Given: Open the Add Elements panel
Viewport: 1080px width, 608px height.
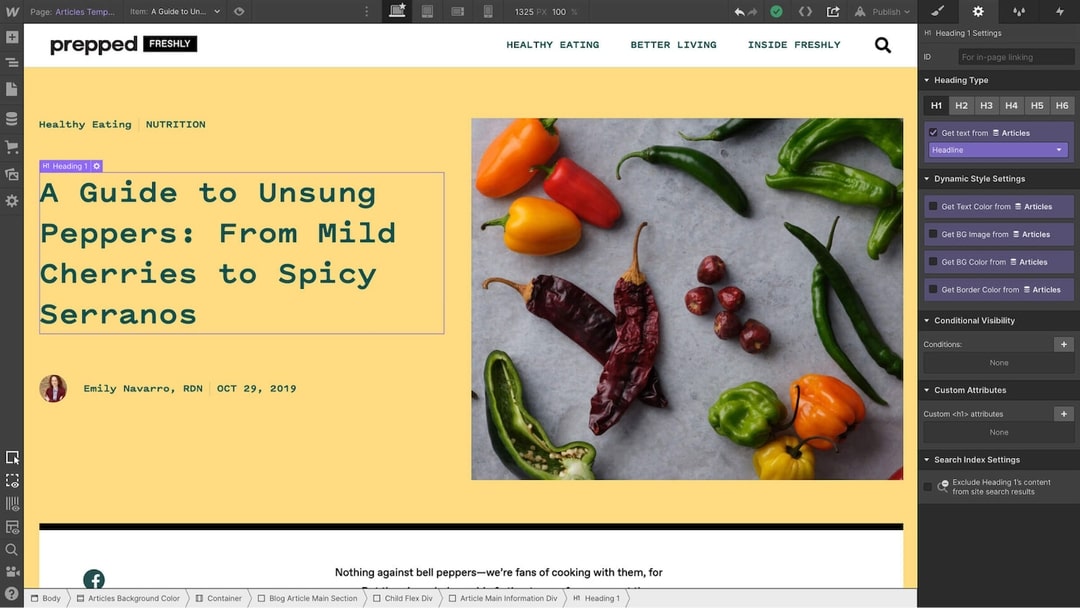Looking at the screenshot, I should pyautogui.click(x=12, y=37).
